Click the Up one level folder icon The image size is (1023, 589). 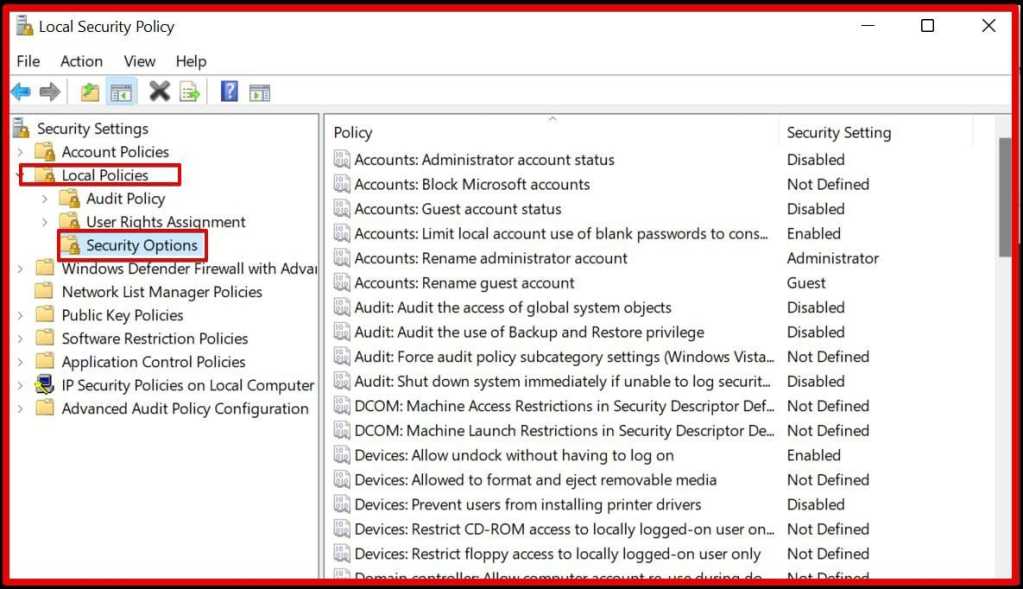(x=90, y=93)
